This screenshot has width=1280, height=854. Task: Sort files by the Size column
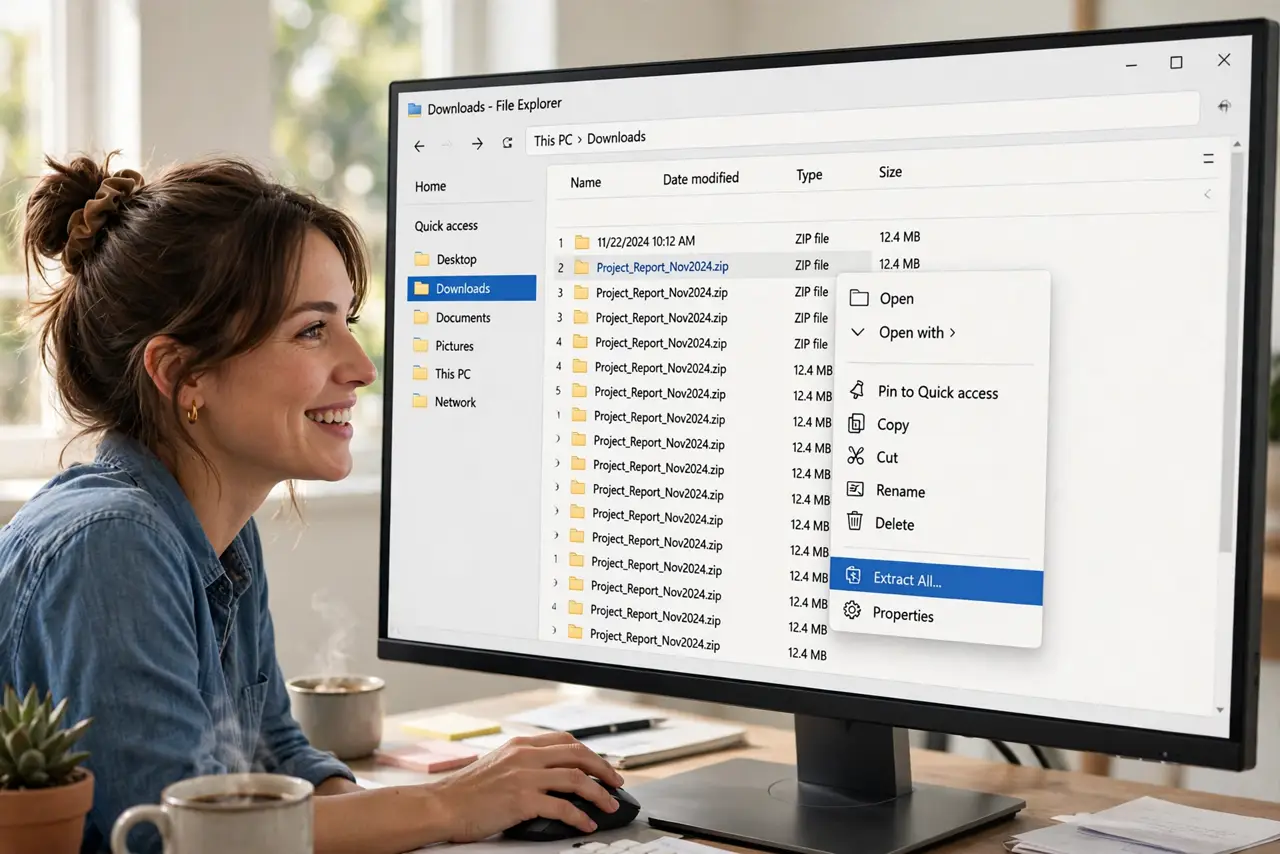click(x=890, y=172)
